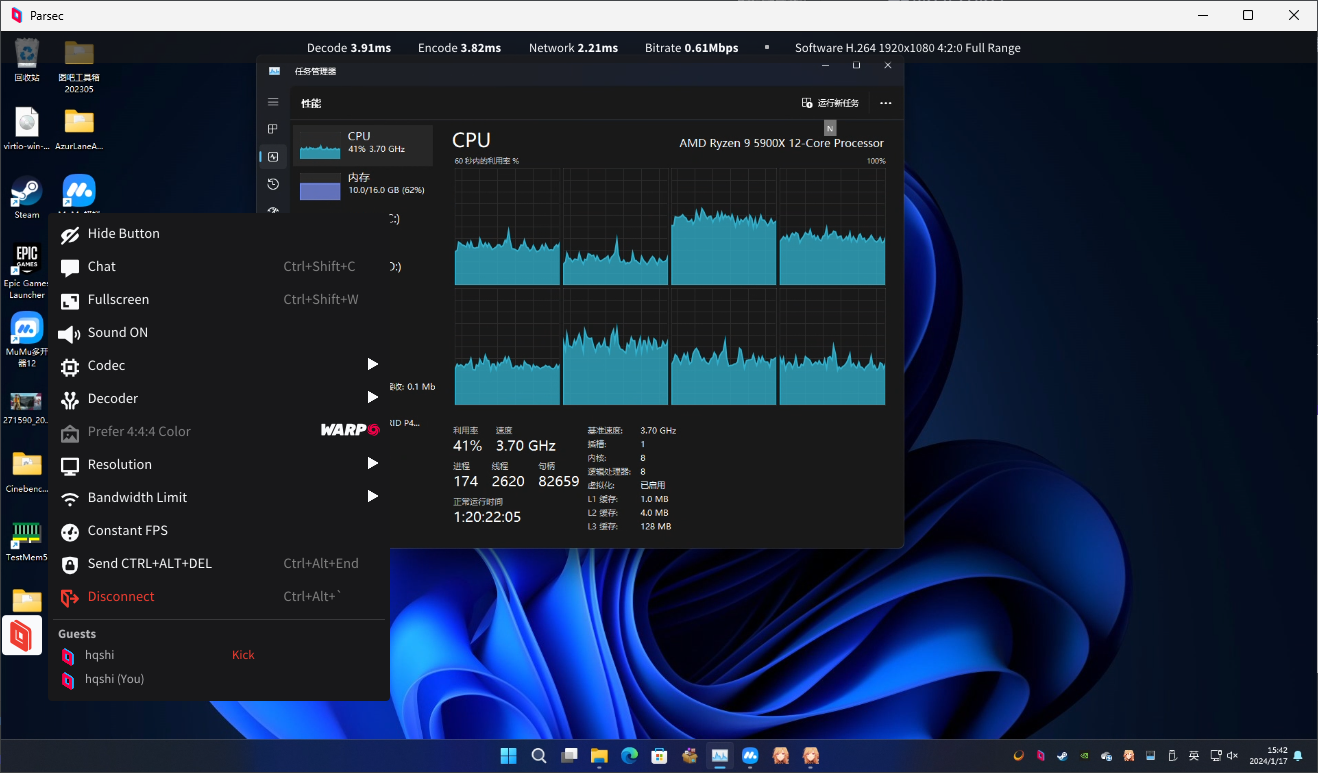Open the 回收站 Recycle Bin desktop icon
Screen dimensions: 1318x773
coord(27,60)
